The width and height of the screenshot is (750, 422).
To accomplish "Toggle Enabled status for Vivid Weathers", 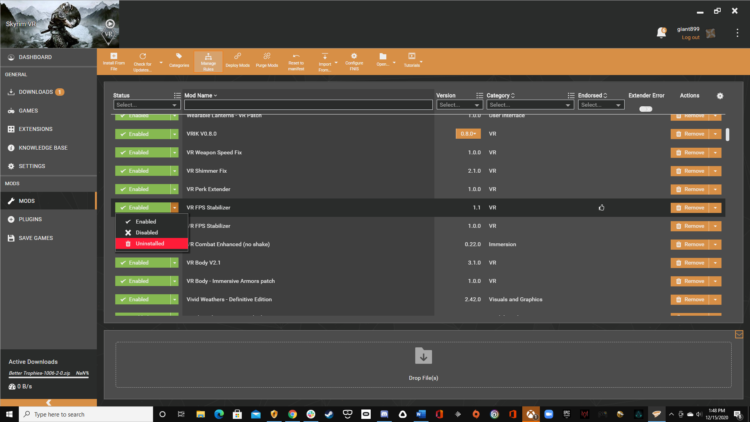I will pos(143,300).
